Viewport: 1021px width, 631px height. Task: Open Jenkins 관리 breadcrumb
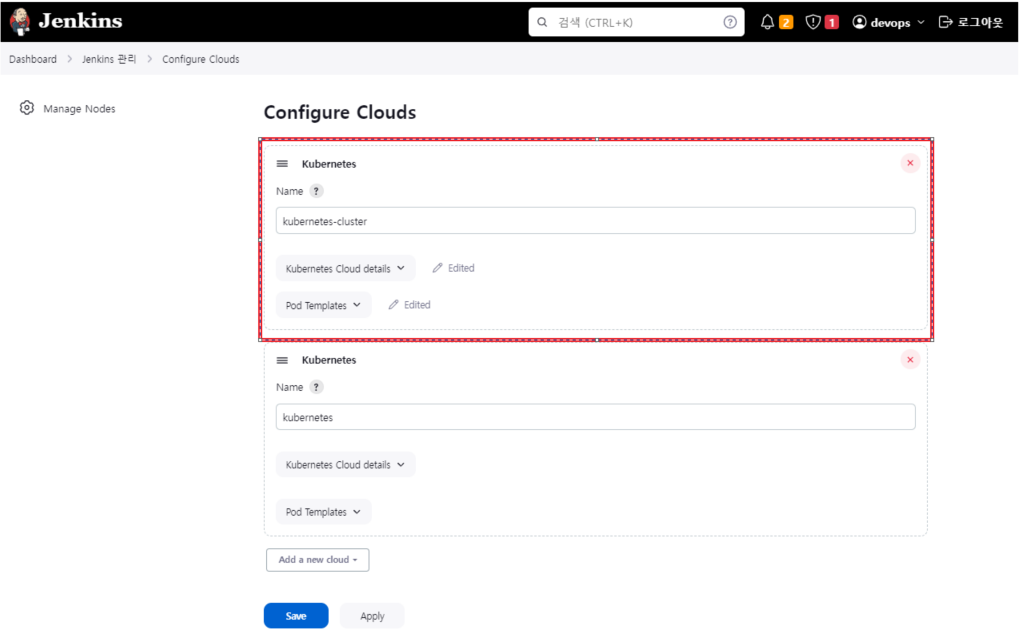pos(109,59)
